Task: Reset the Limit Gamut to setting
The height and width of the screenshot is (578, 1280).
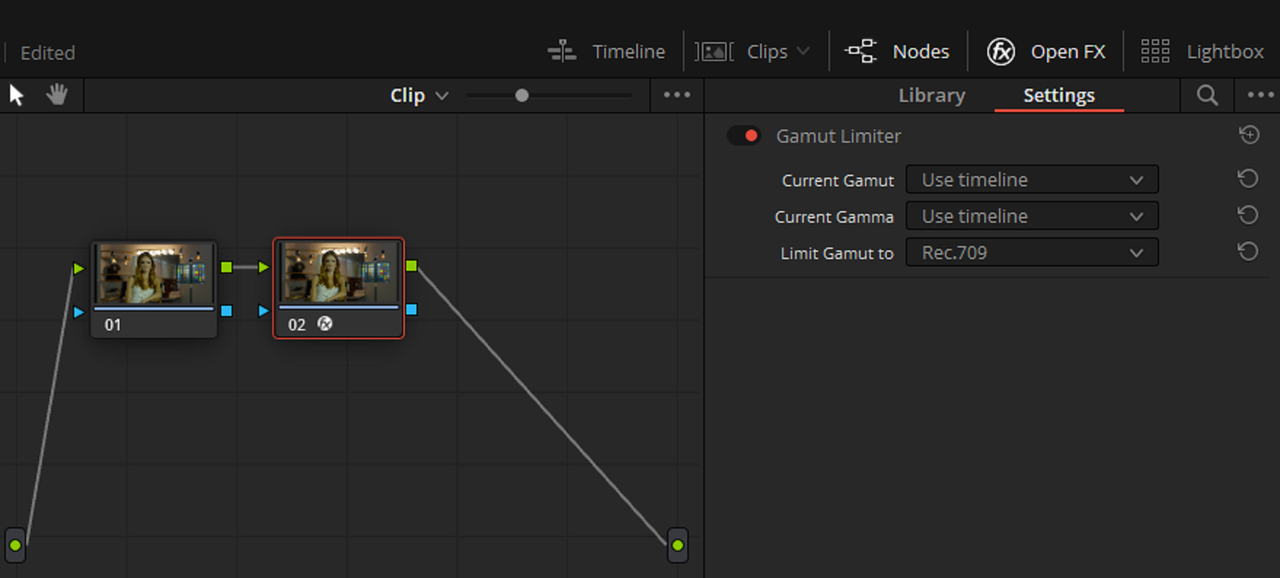Action: [1247, 252]
